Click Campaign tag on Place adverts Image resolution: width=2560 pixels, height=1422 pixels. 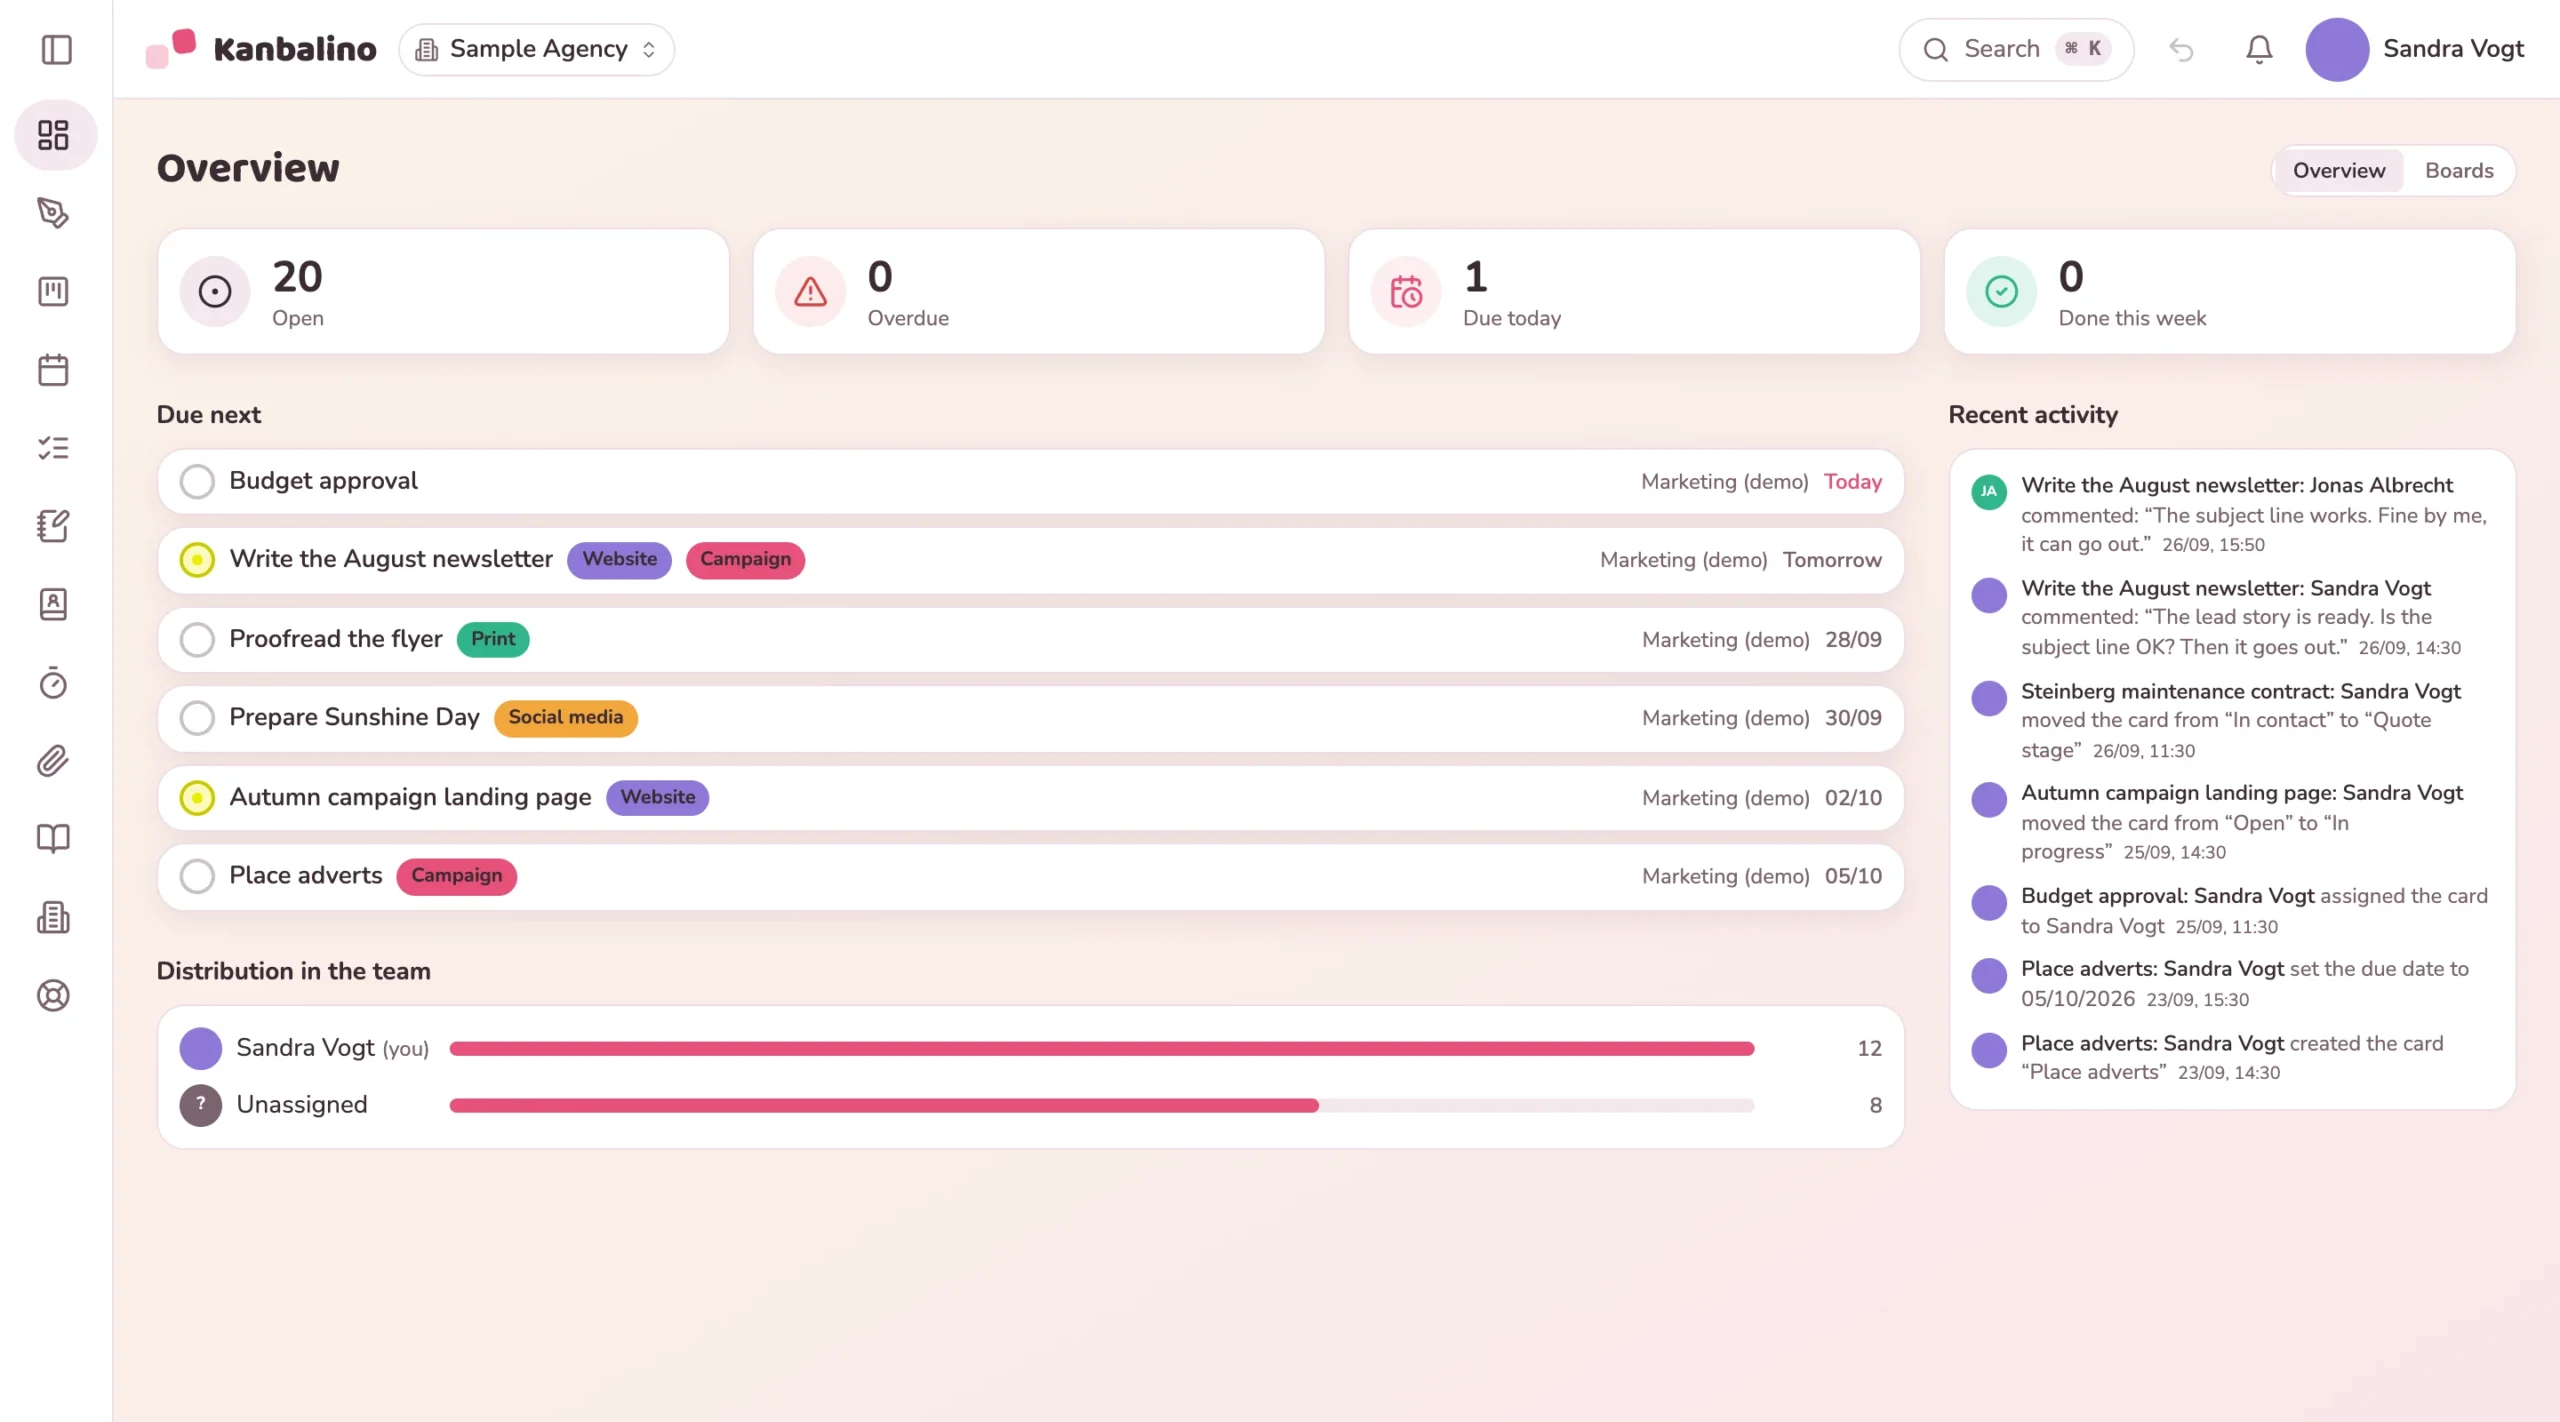(x=457, y=876)
